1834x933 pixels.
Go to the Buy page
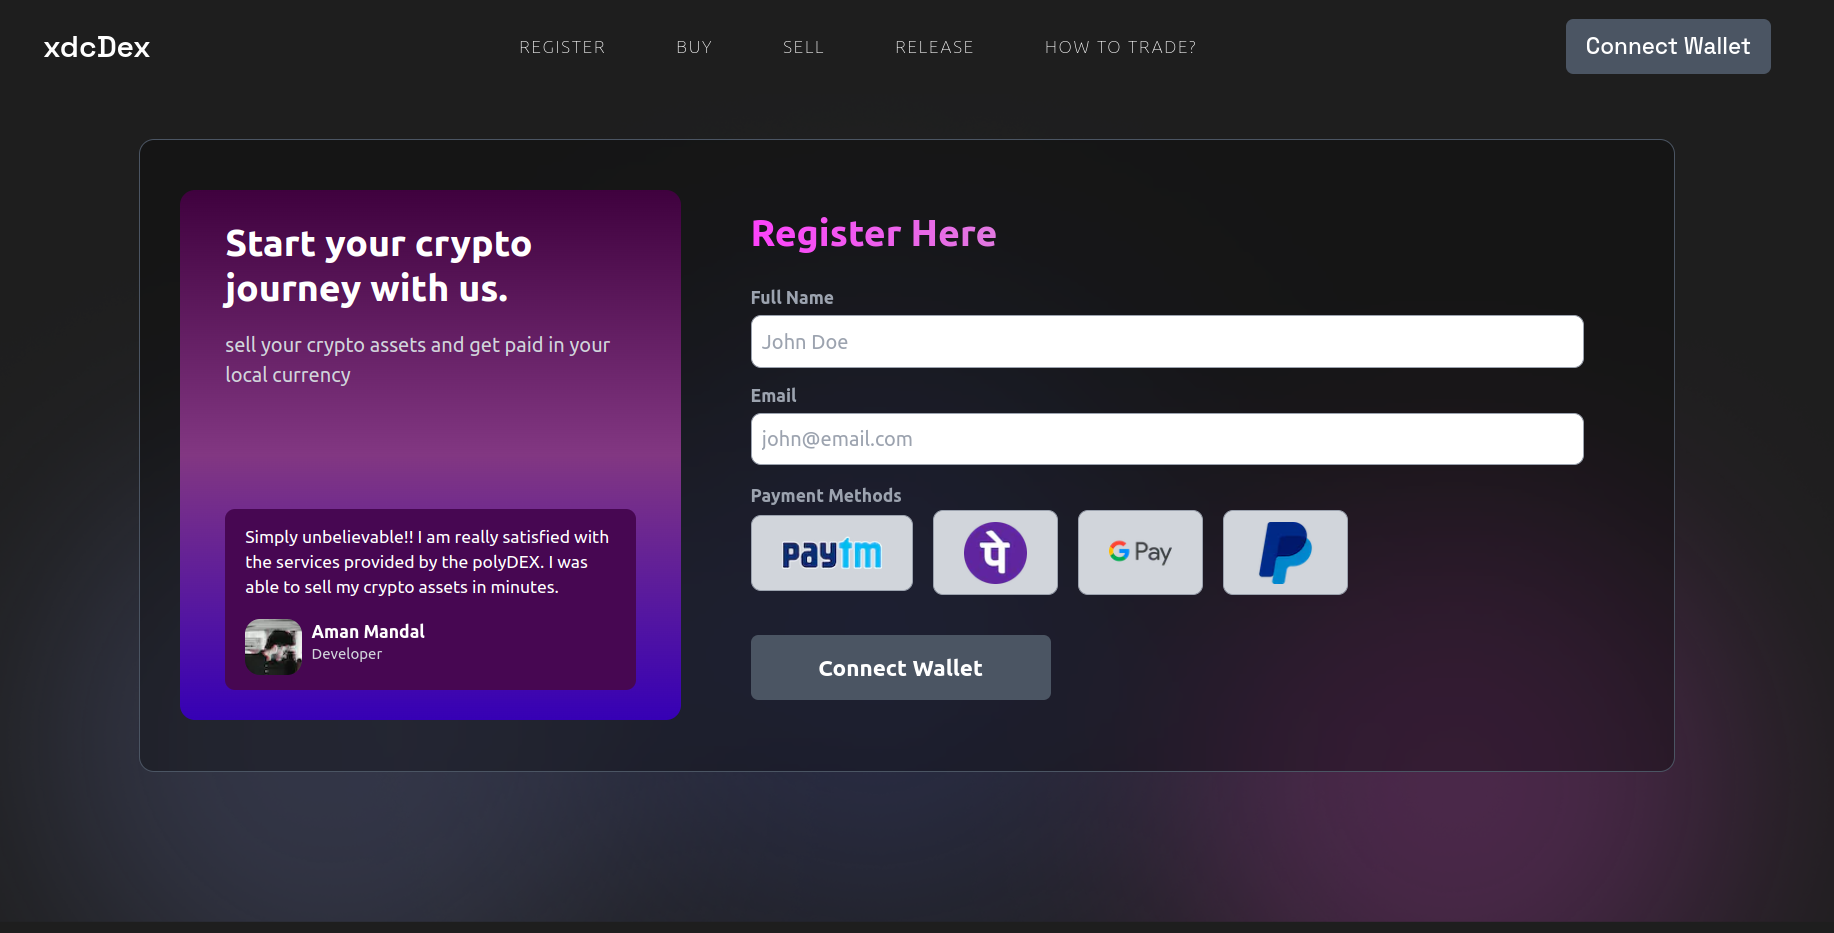click(694, 47)
